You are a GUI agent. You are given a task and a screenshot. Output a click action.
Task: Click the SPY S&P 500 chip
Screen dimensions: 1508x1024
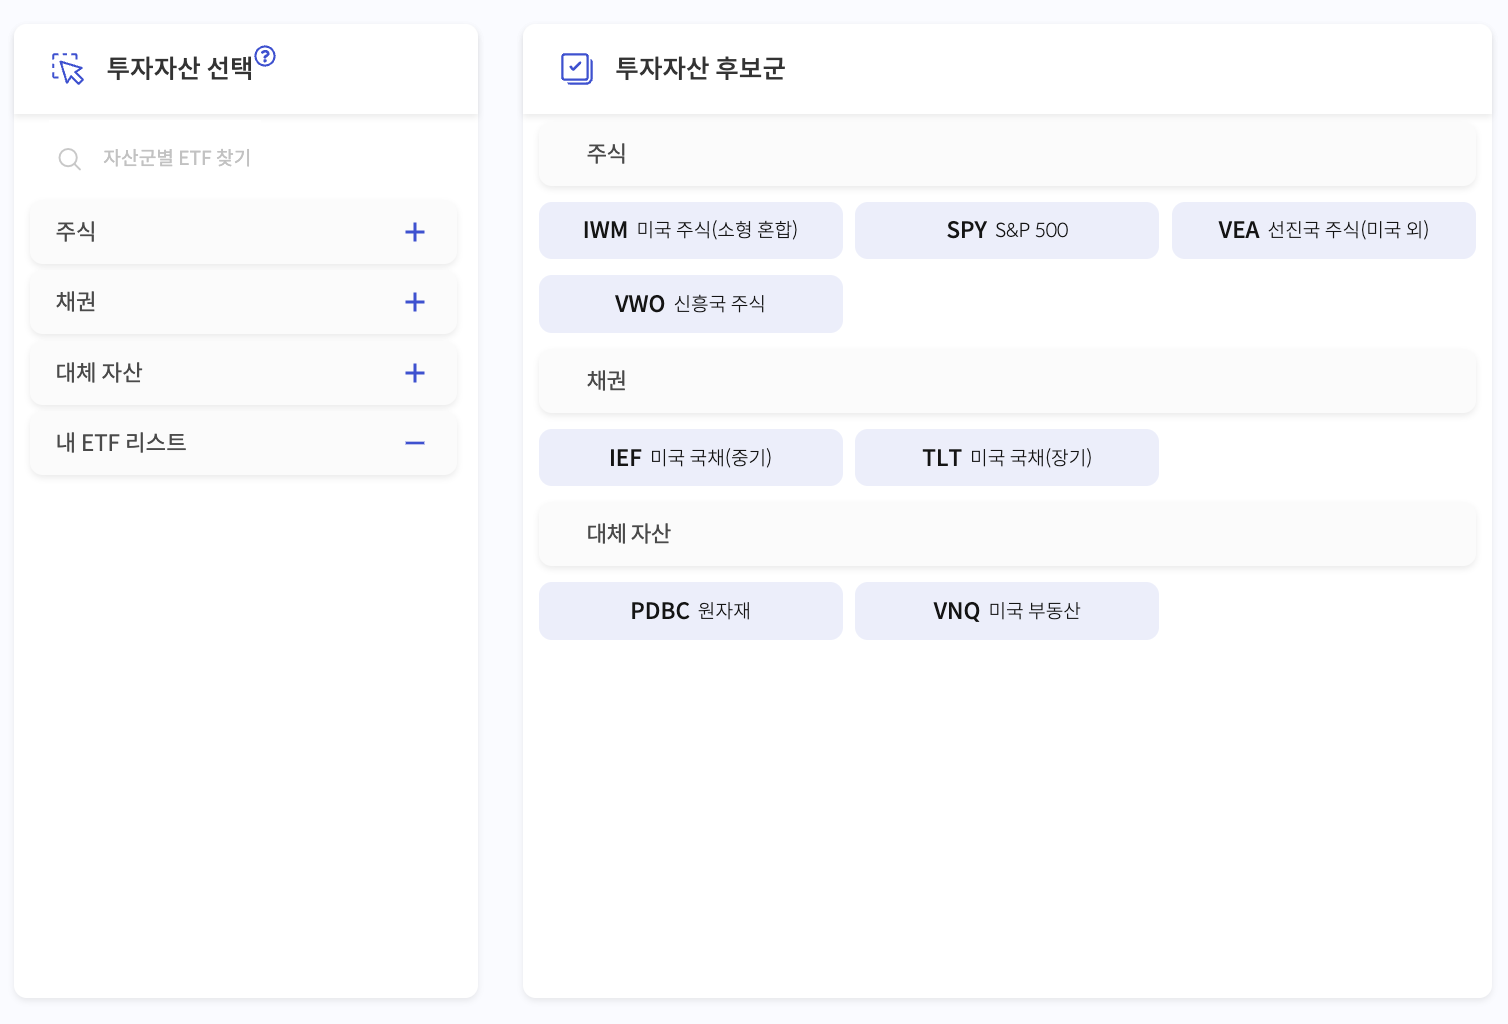click(1007, 231)
